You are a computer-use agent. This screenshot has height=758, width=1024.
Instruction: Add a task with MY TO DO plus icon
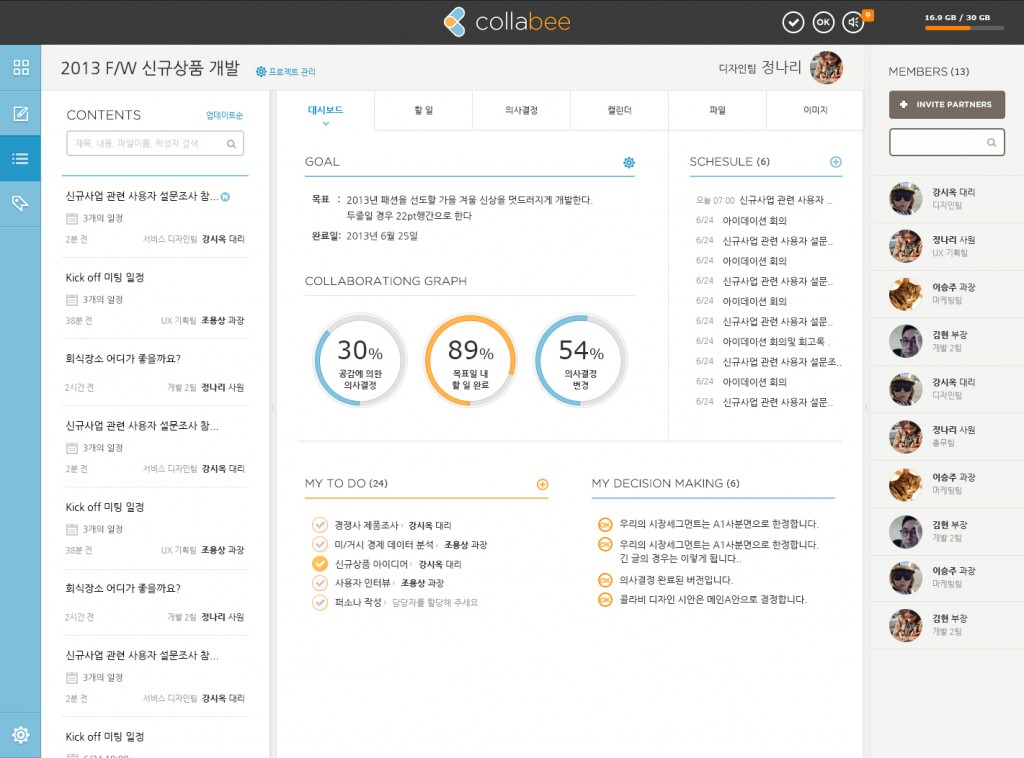point(542,484)
